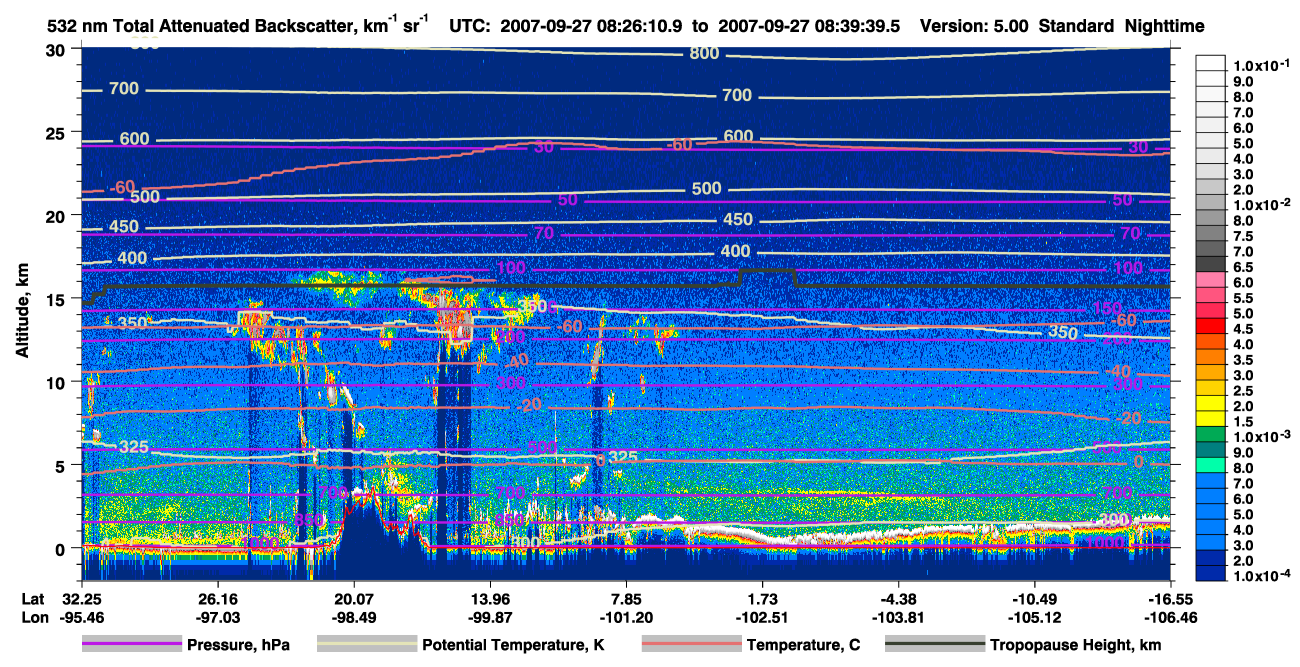Click the latitude value 26.16
This screenshot has width=1300, height=667.
pyautogui.click(x=217, y=597)
